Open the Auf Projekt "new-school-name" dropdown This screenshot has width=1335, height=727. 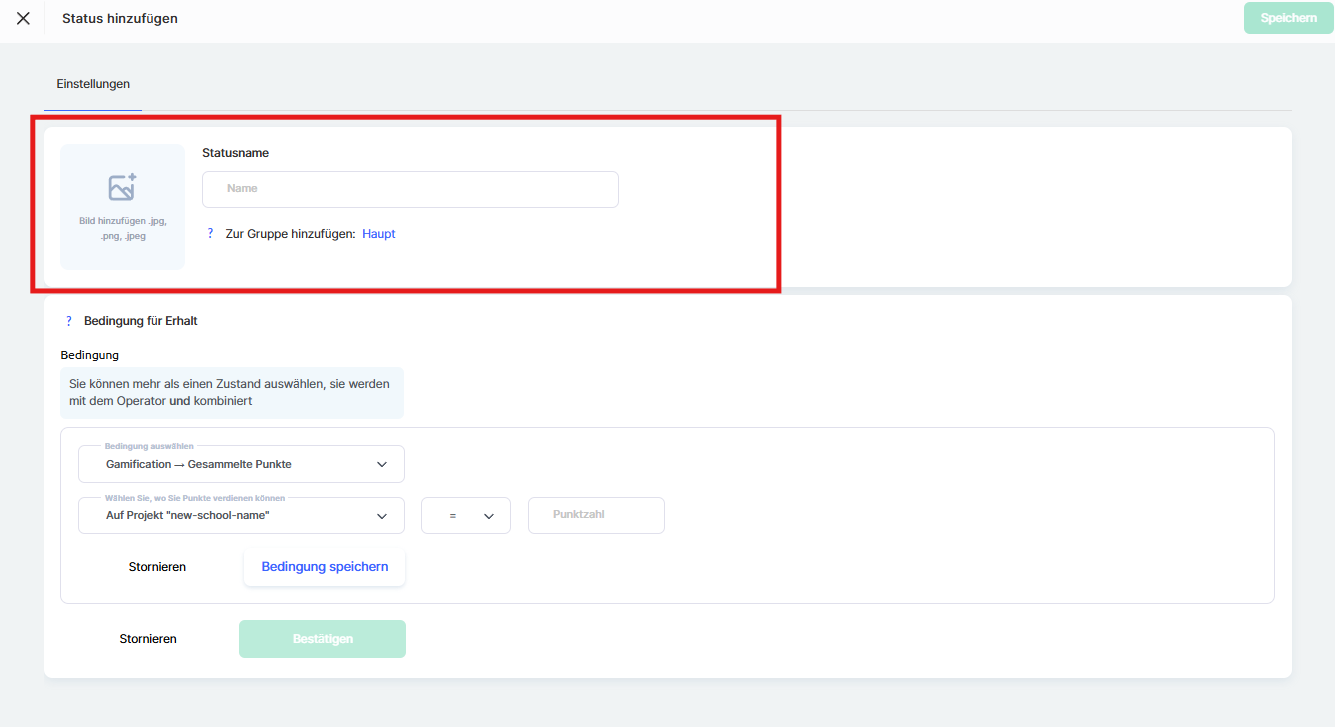click(240, 516)
